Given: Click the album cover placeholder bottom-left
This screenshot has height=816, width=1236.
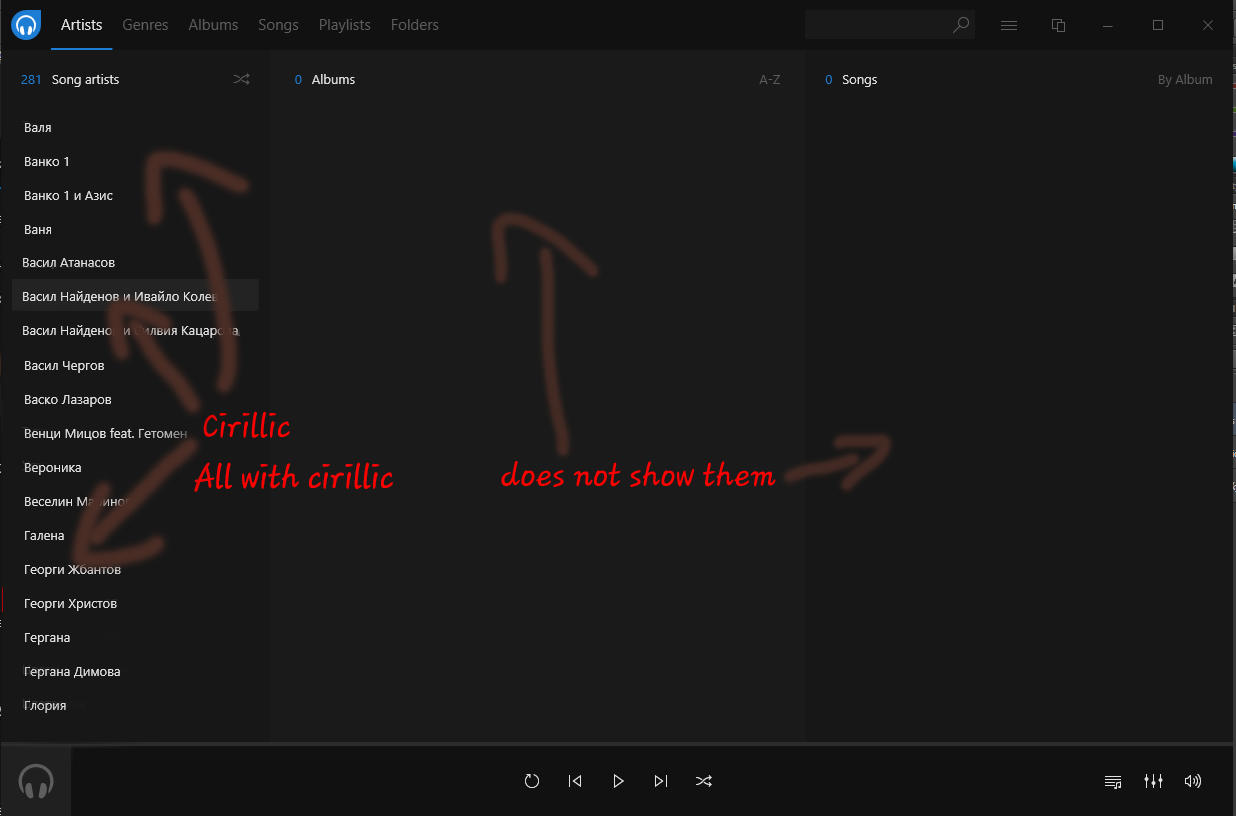Looking at the screenshot, I should tap(36, 781).
